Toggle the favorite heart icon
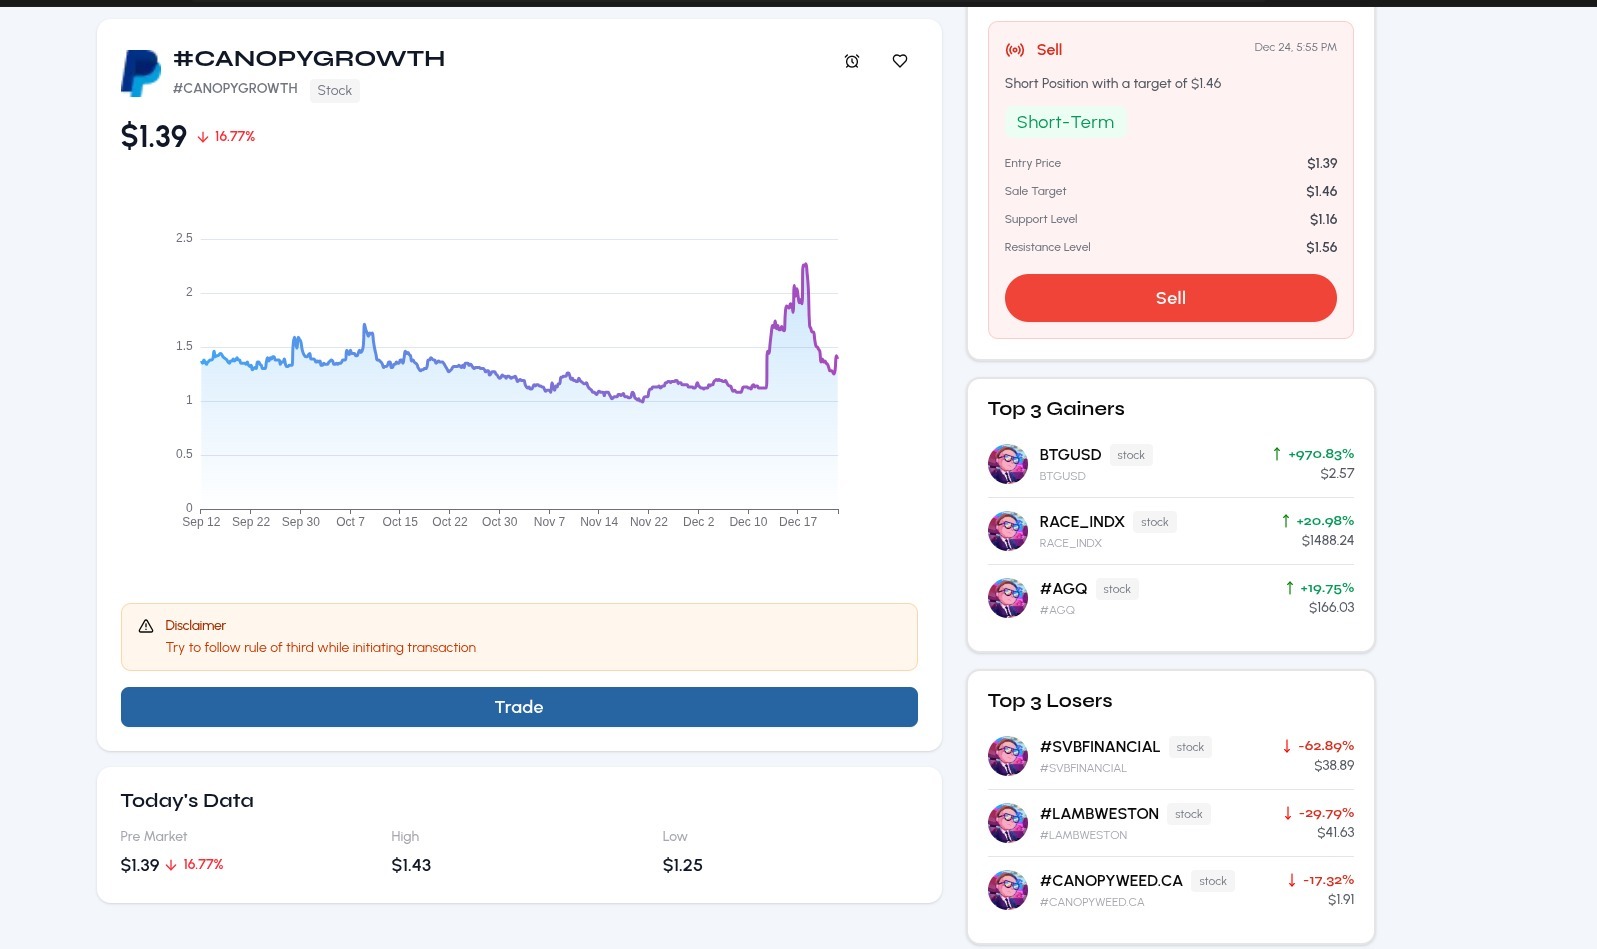The height and width of the screenshot is (949, 1597). pyautogui.click(x=900, y=61)
